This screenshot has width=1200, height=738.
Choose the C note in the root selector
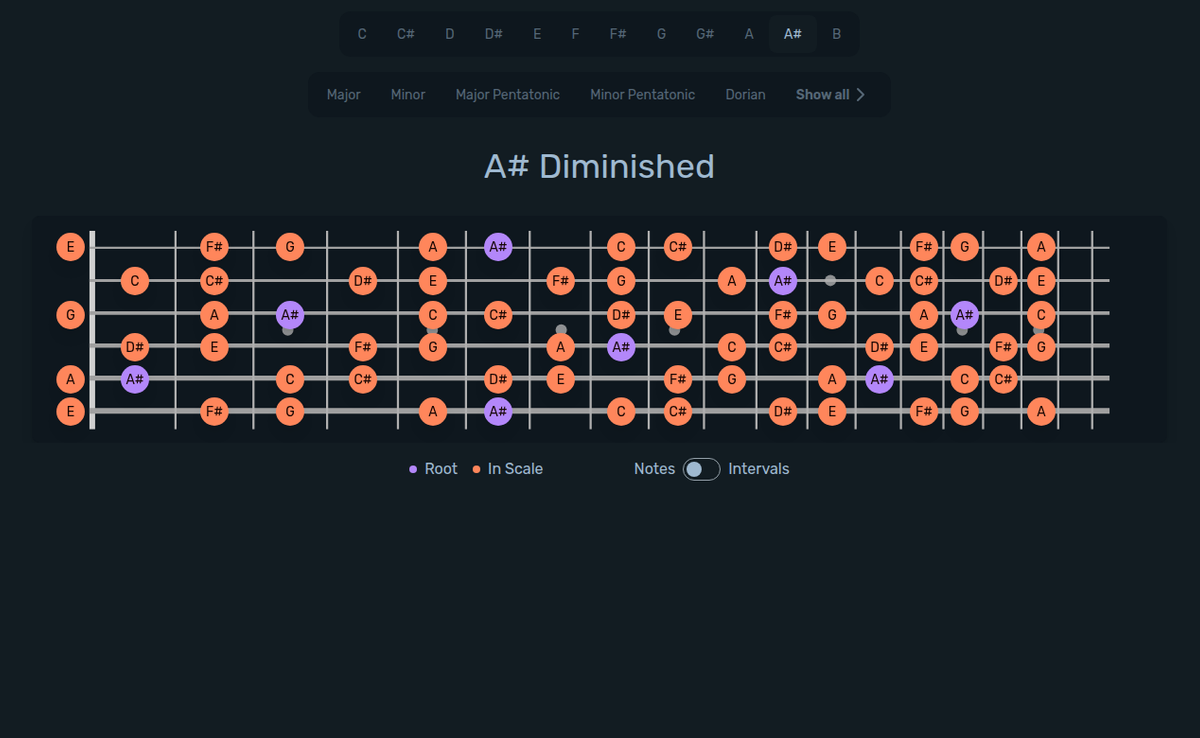point(362,33)
